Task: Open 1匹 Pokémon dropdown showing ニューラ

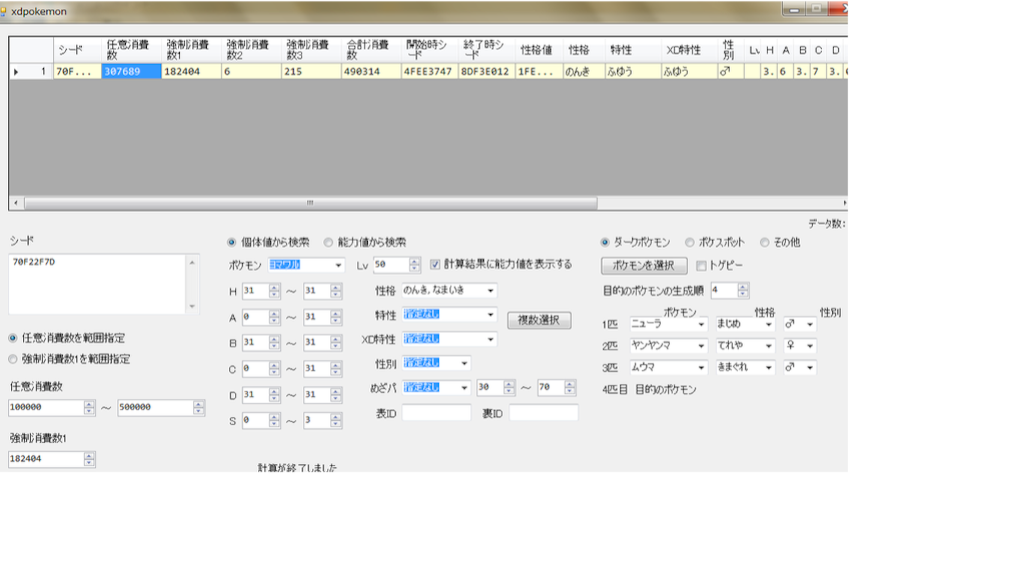Action: [701, 325]
